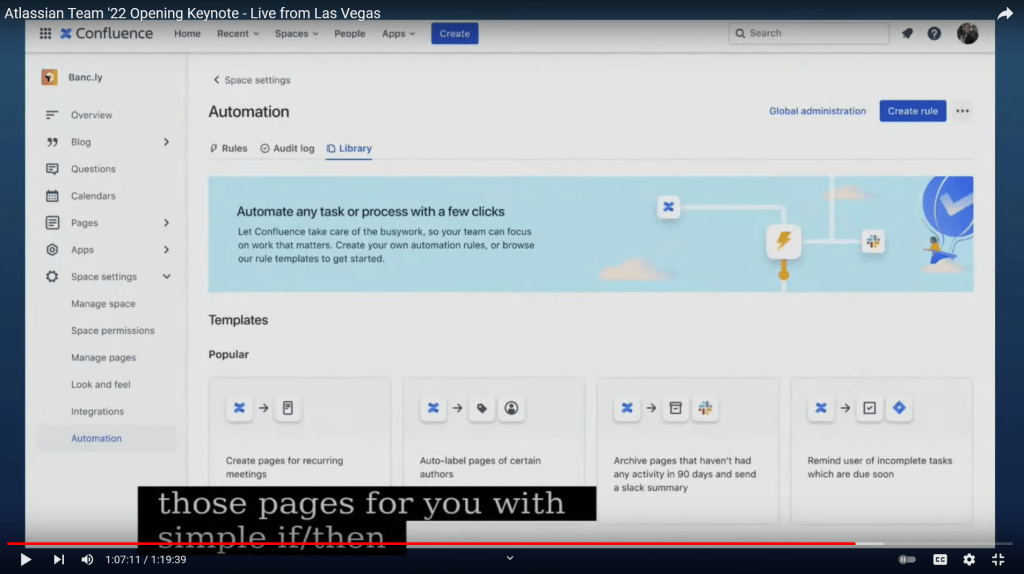The image size is (1024, 574).
Task: Toggle closed captions on video
Action: pos(940,560)
